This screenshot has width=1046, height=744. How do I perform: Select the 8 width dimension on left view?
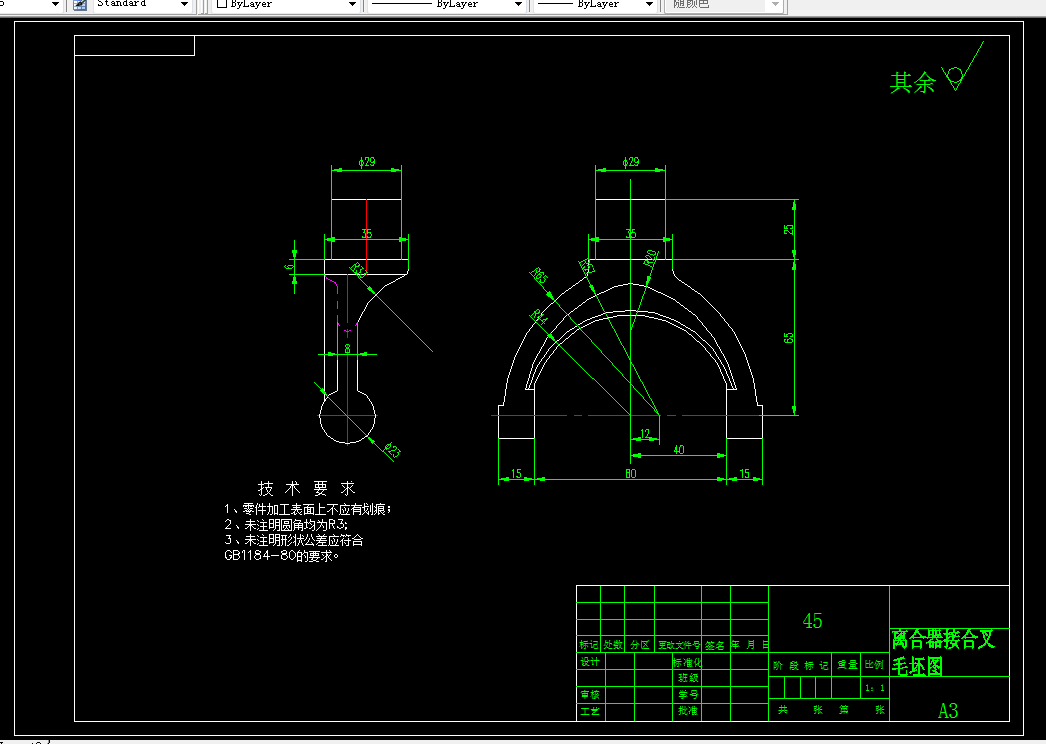[348, 349]
